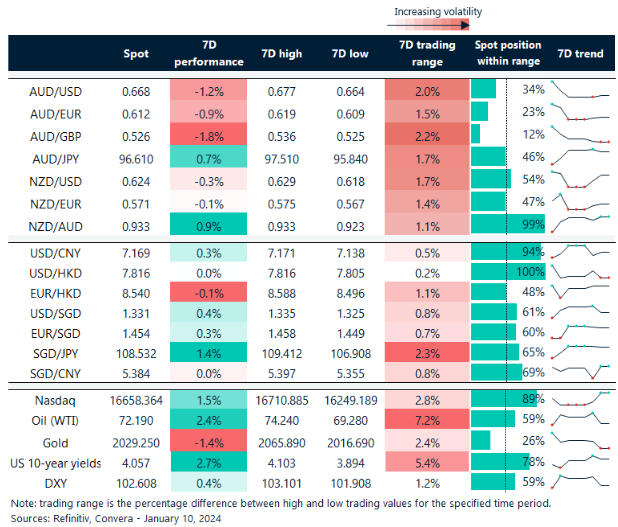Click the Nasdaq 7D trend sparkline
This screenshot has height=527, width=618.
click(x=581, y=398)
